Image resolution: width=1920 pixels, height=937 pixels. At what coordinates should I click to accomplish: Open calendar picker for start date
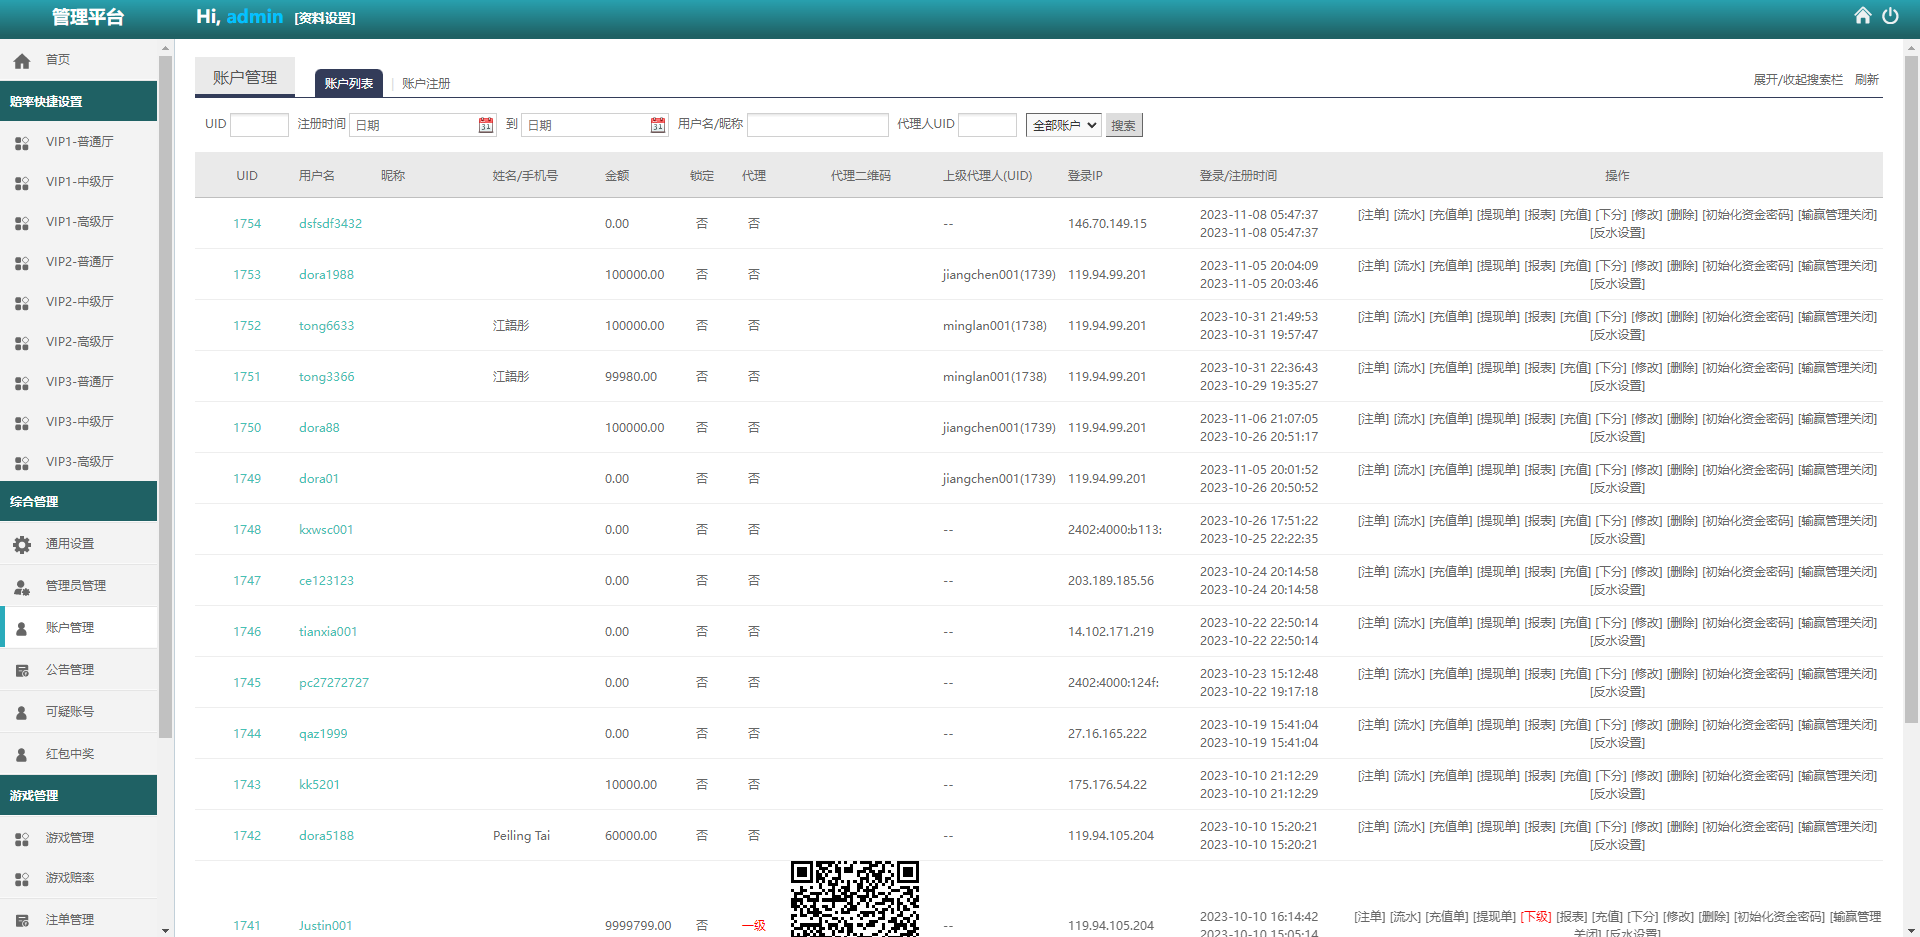[x=486, y=125]
